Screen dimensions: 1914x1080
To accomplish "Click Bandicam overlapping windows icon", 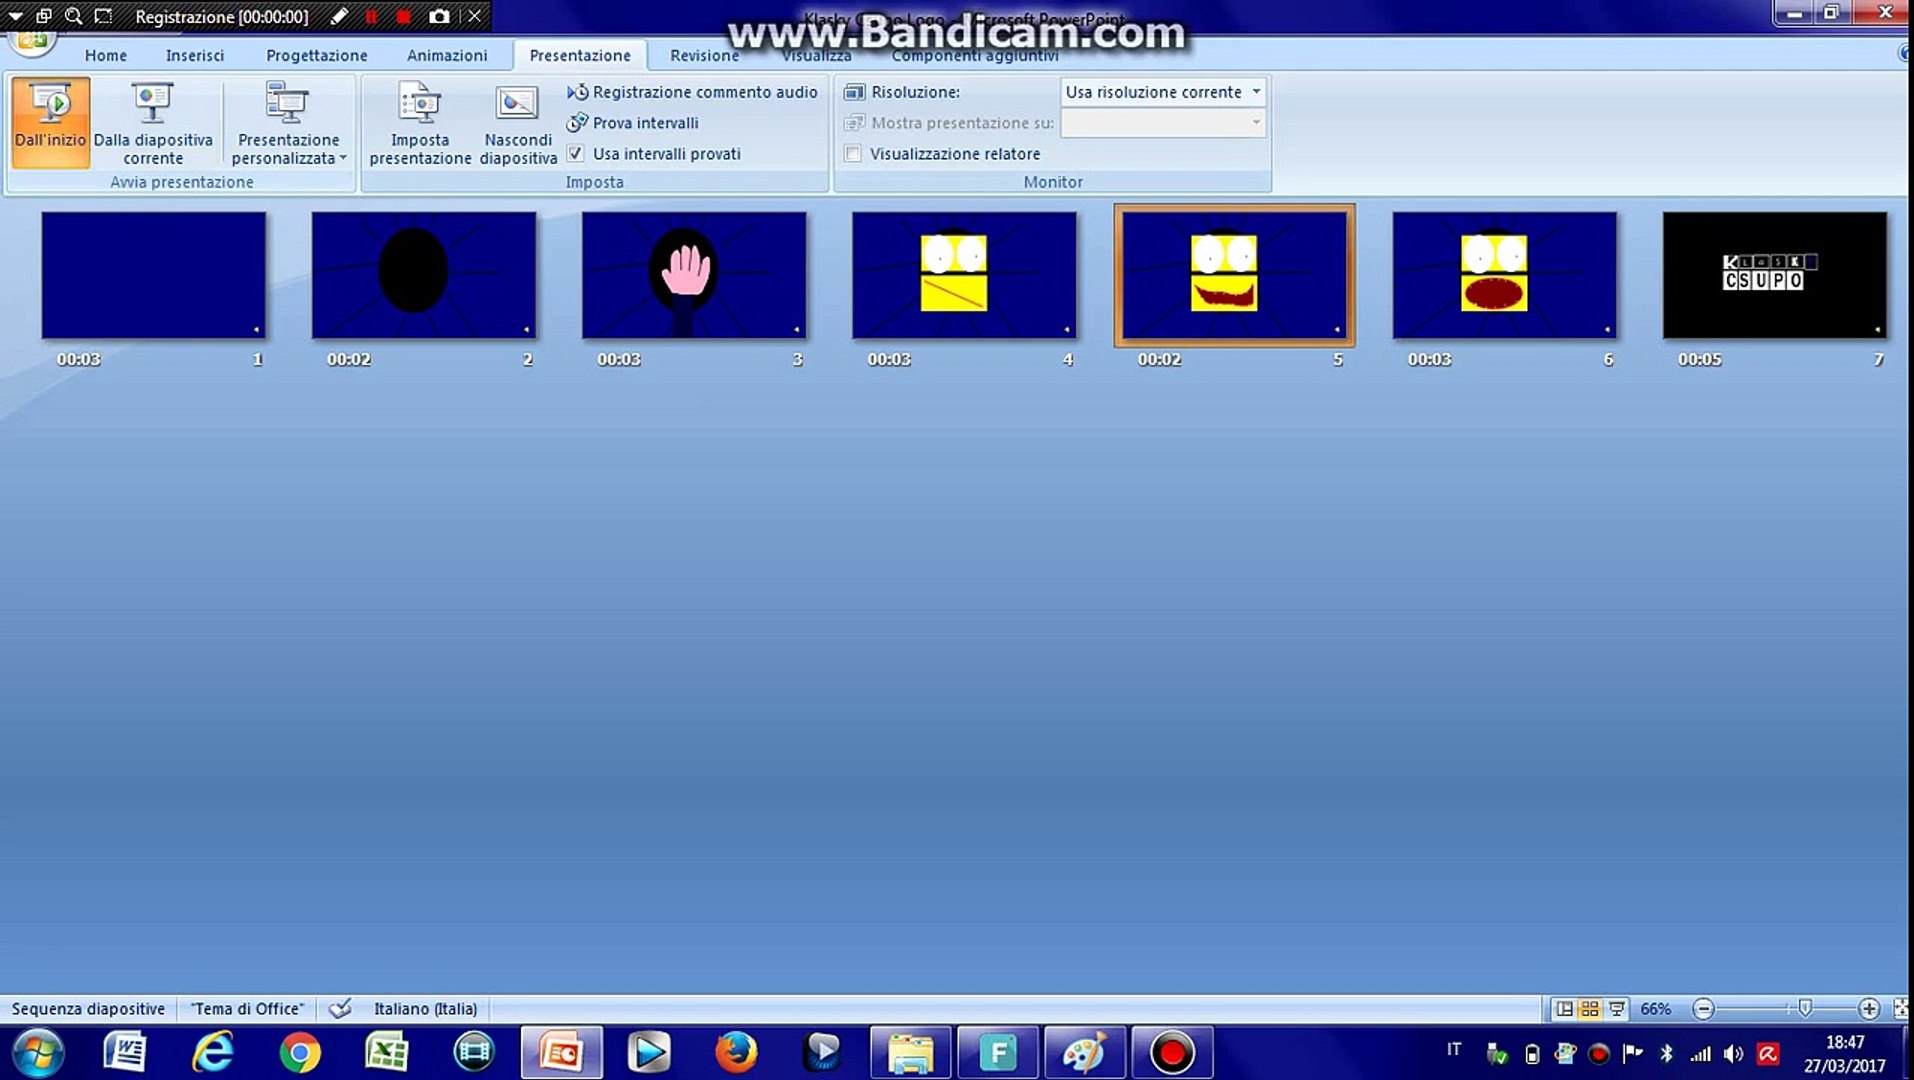I will pyautogui.click(x=44, y=16).
